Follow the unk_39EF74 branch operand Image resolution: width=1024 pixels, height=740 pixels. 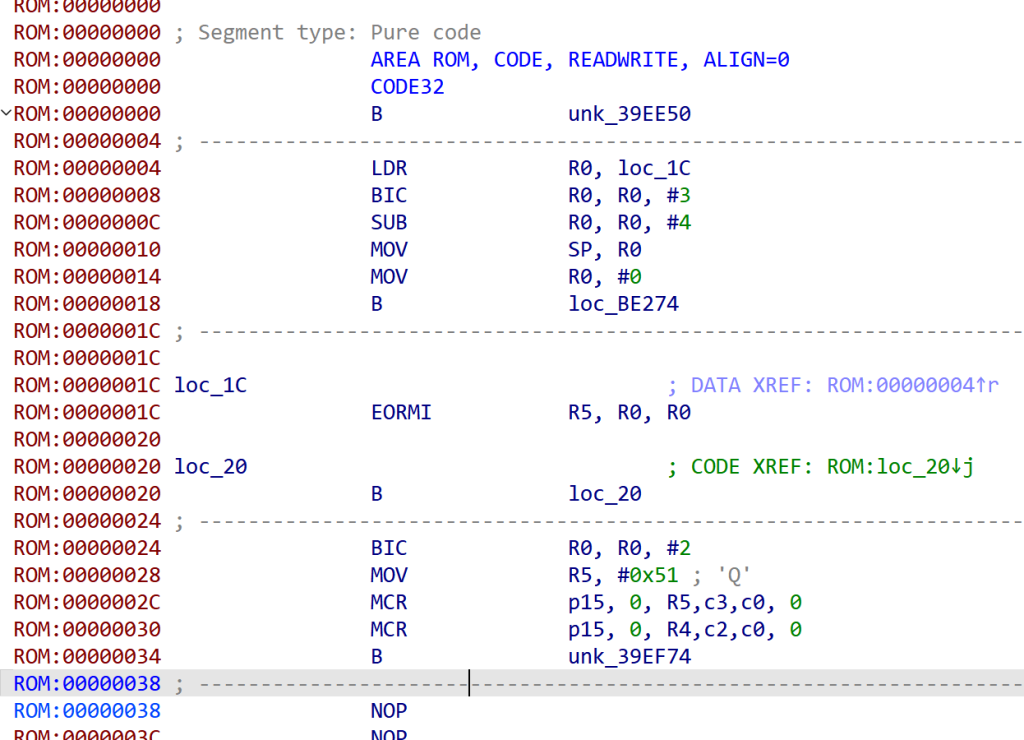coord(629,656)
